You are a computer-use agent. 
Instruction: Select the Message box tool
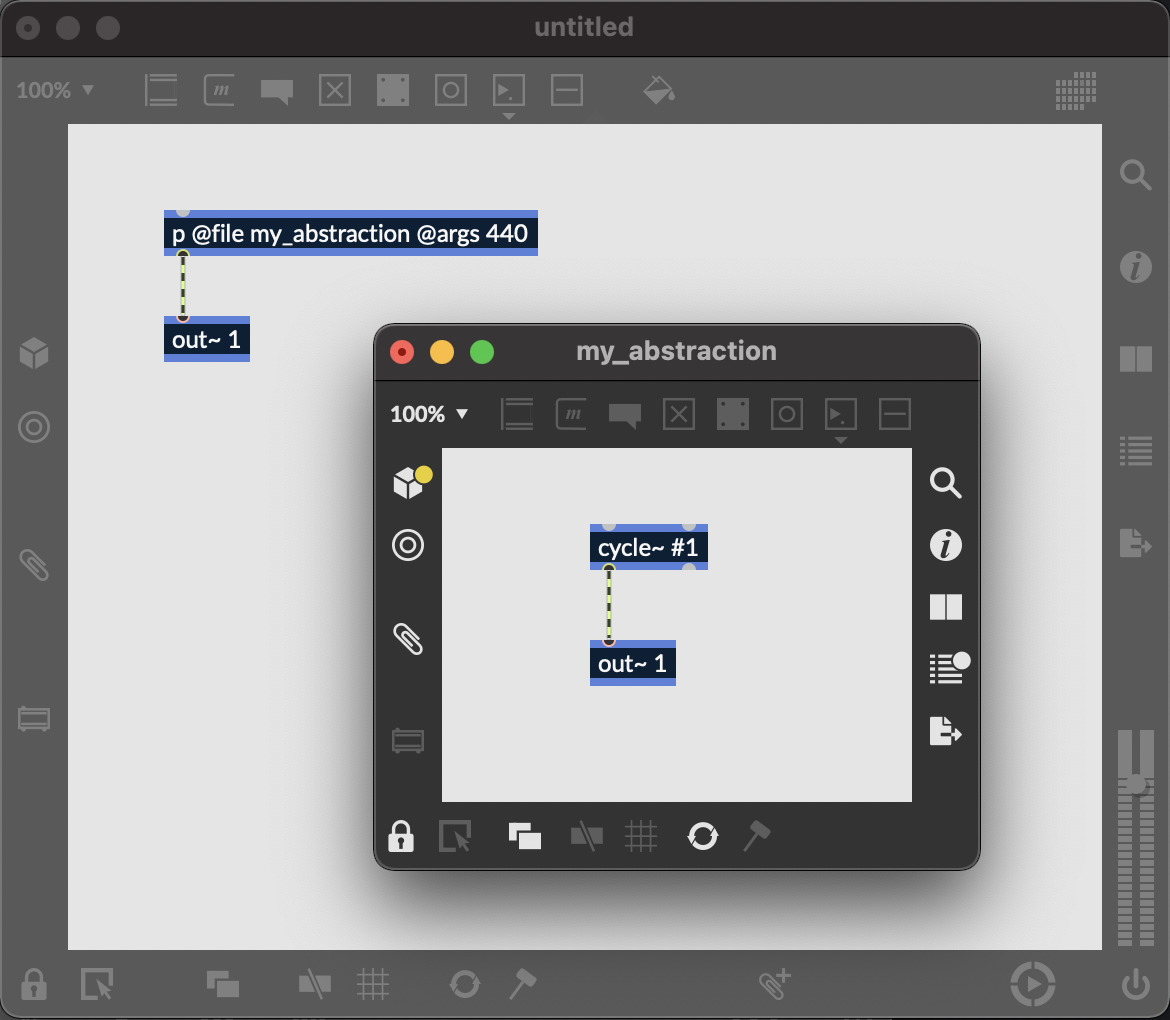pyautogui.click(x=218, y=90)
